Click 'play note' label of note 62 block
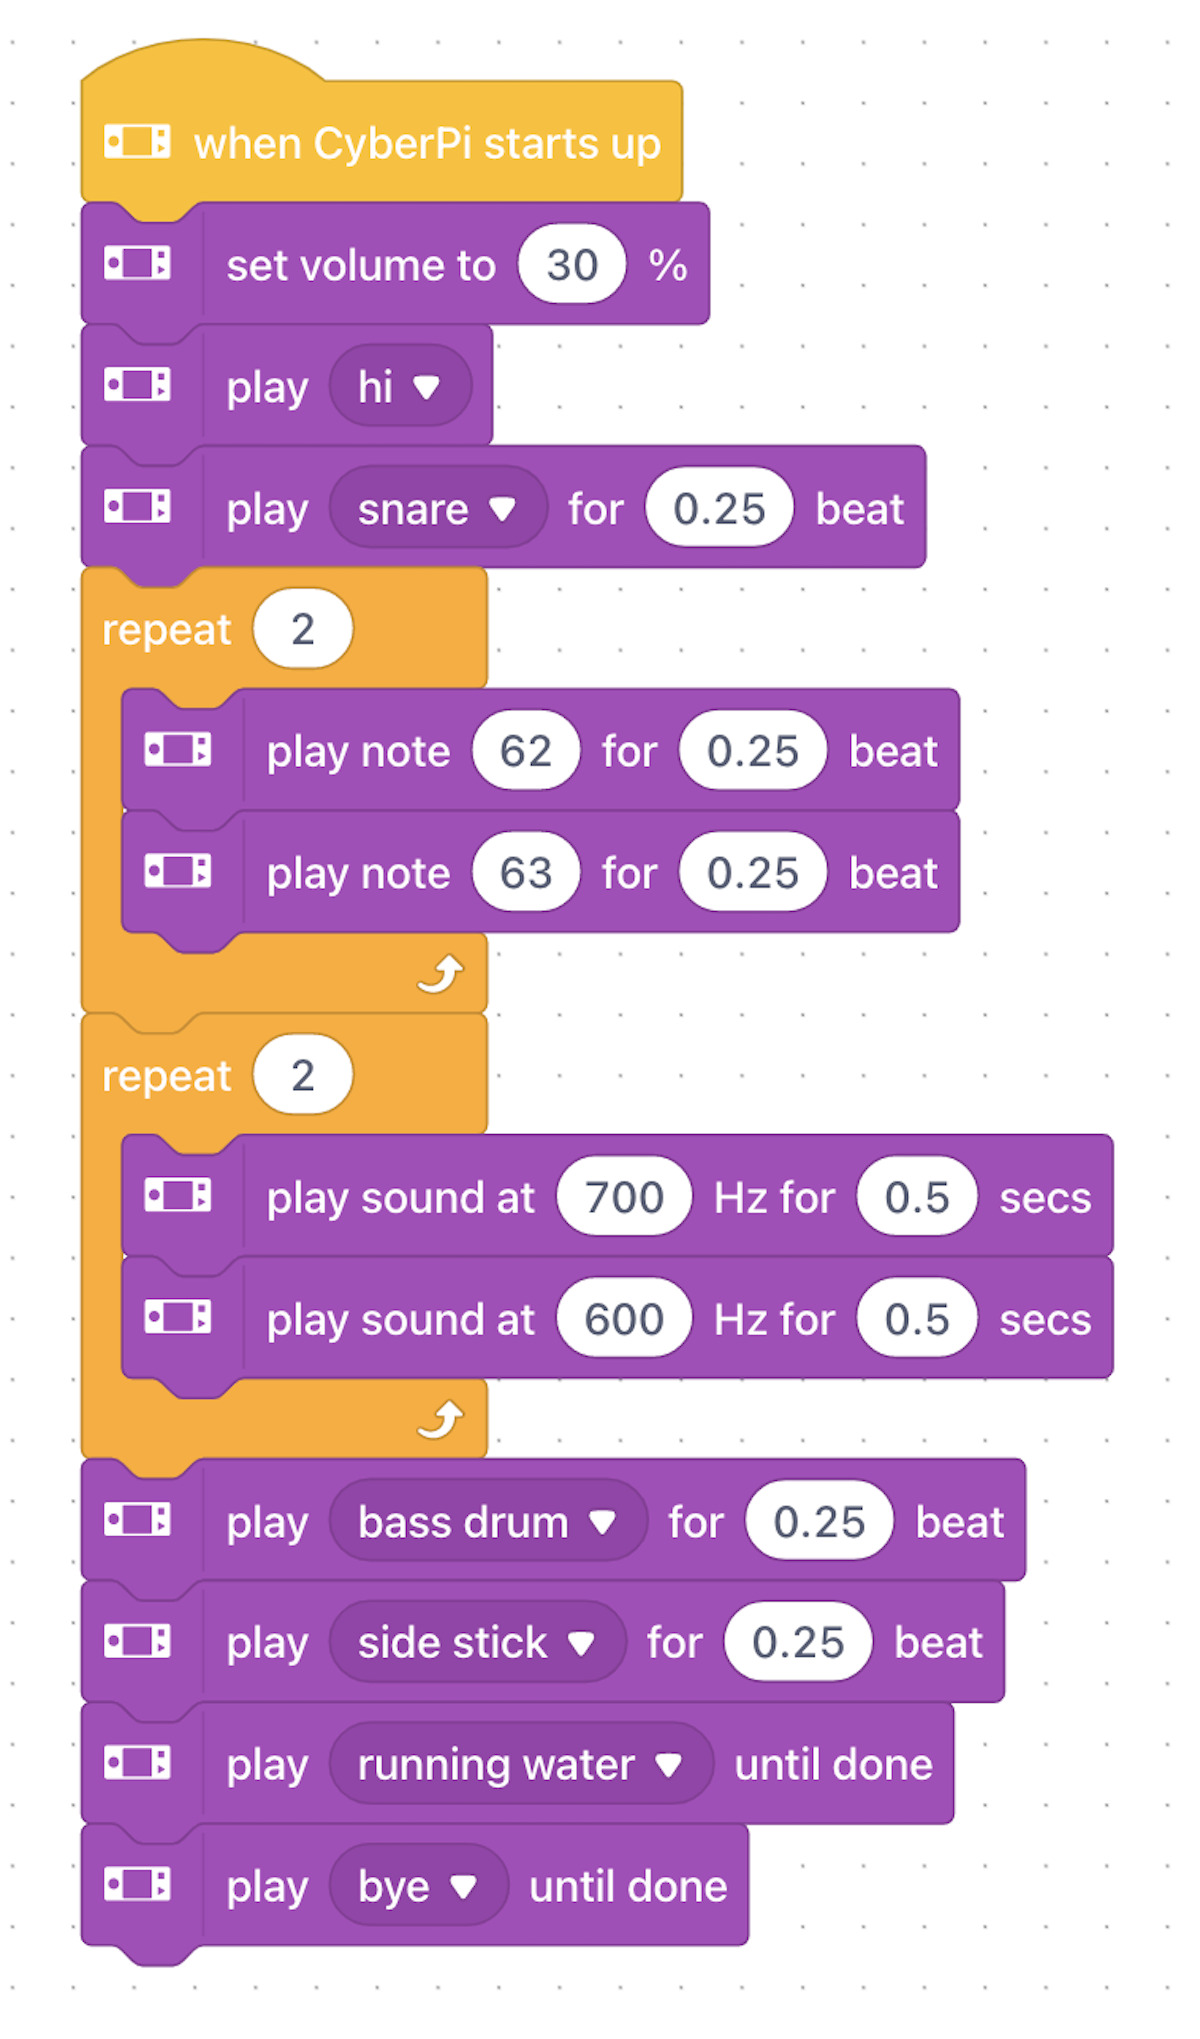The height and width of the screenshot is (2039, 1200). pyautogui.click(x=358, y=753)
